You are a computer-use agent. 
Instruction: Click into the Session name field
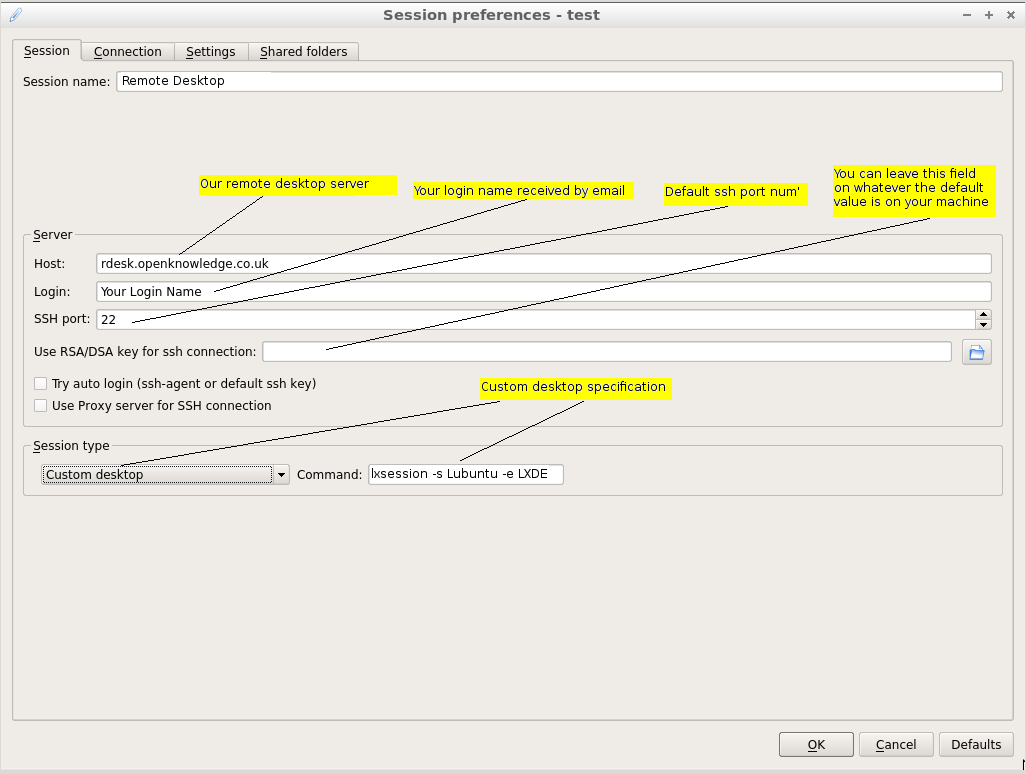pos(559,81)
